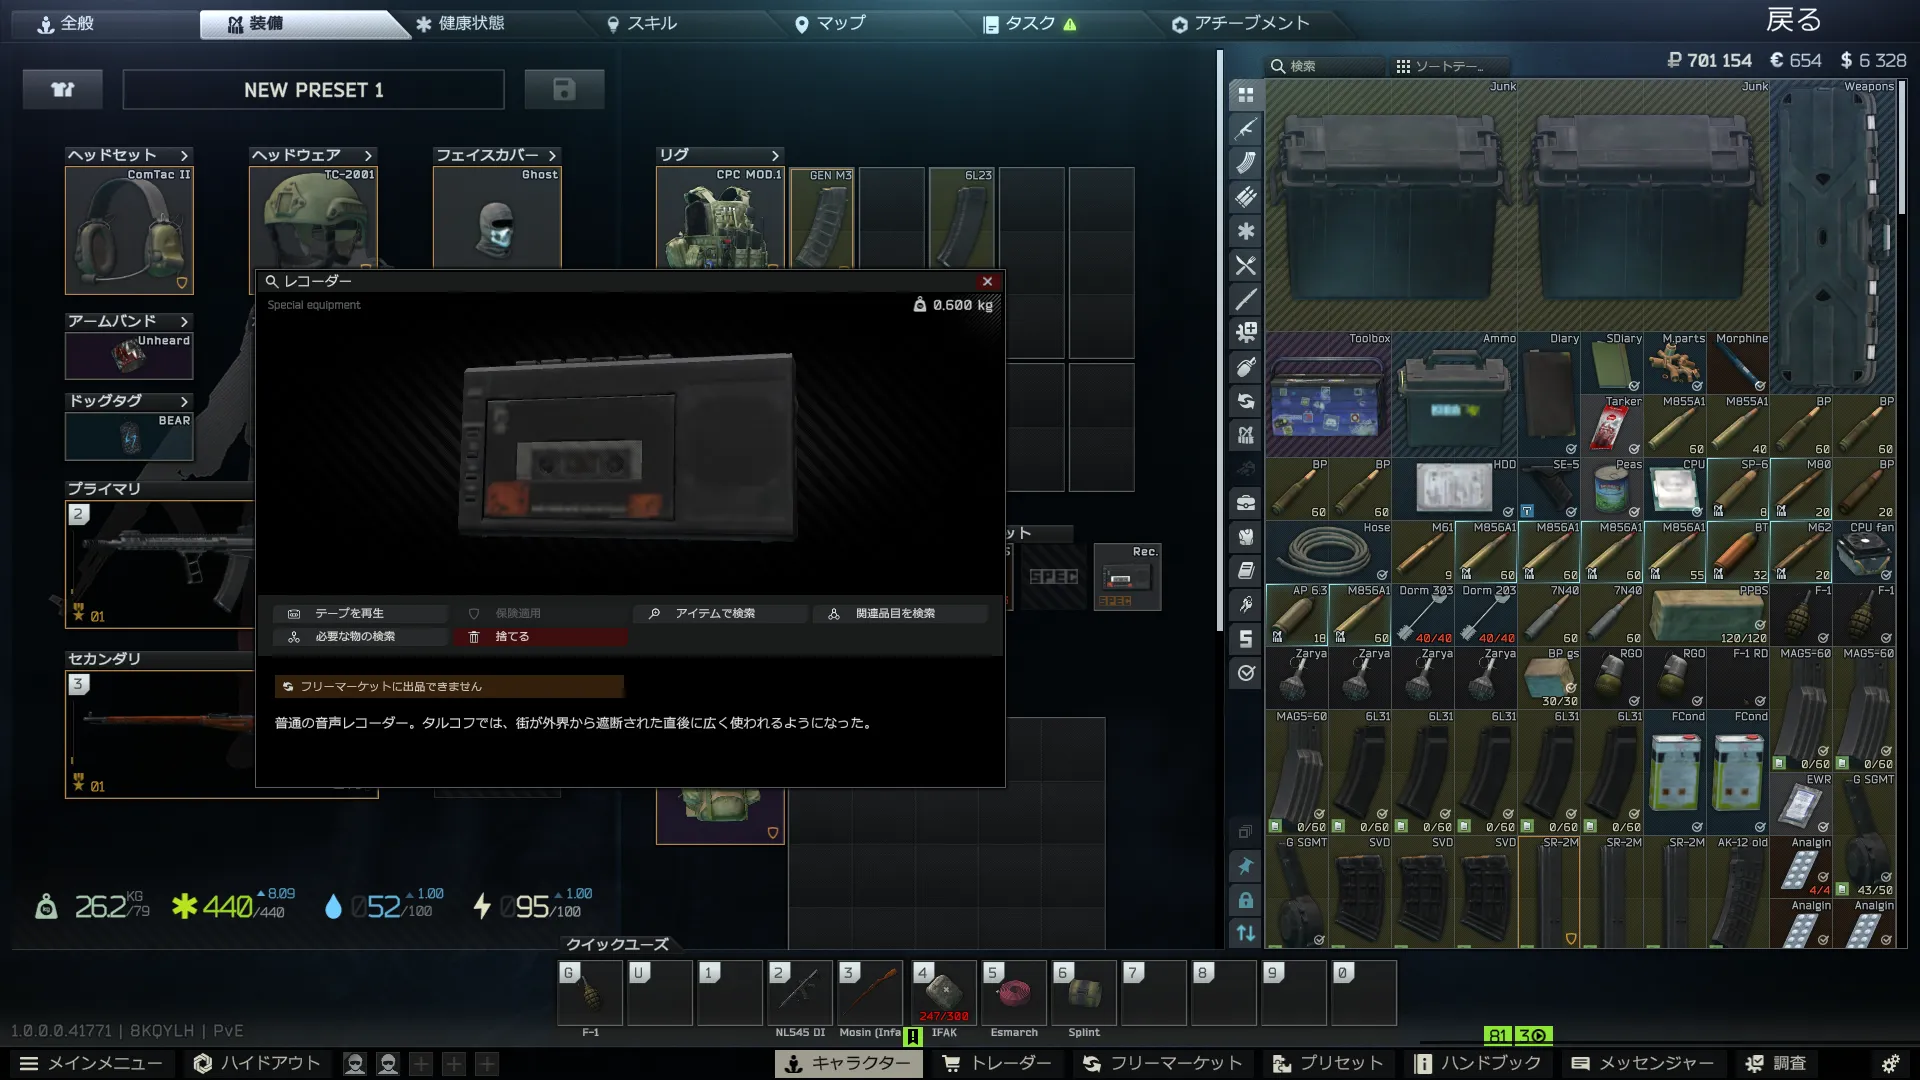Viewport: 1920px width, 1080px height.
Task: Select the food and drink filter icon
Action: click(1245, 265)
